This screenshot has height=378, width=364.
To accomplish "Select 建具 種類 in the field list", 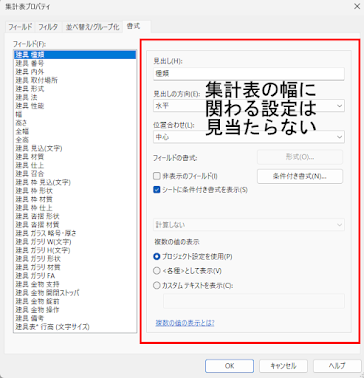I will (x=75, y=55).
